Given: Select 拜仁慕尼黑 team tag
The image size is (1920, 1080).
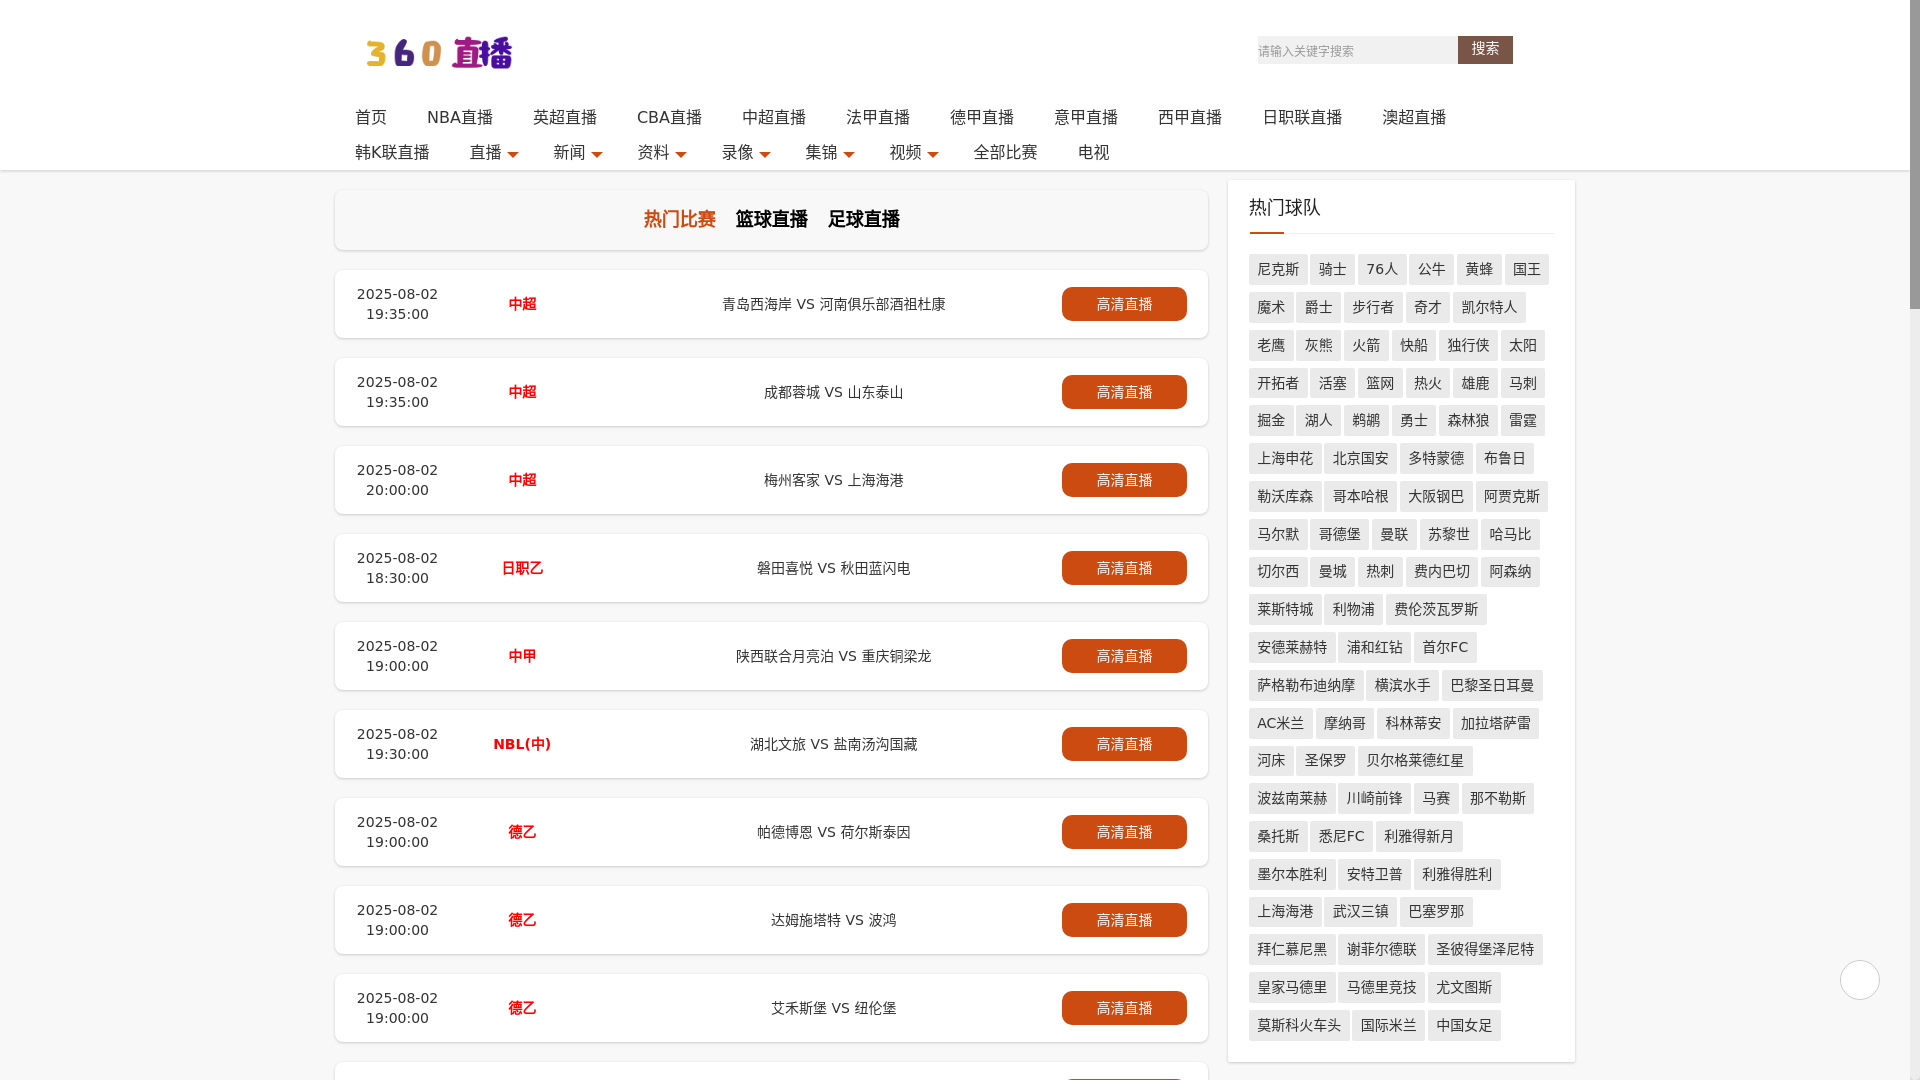Looking at the screenshot, I should point(1292,949).
